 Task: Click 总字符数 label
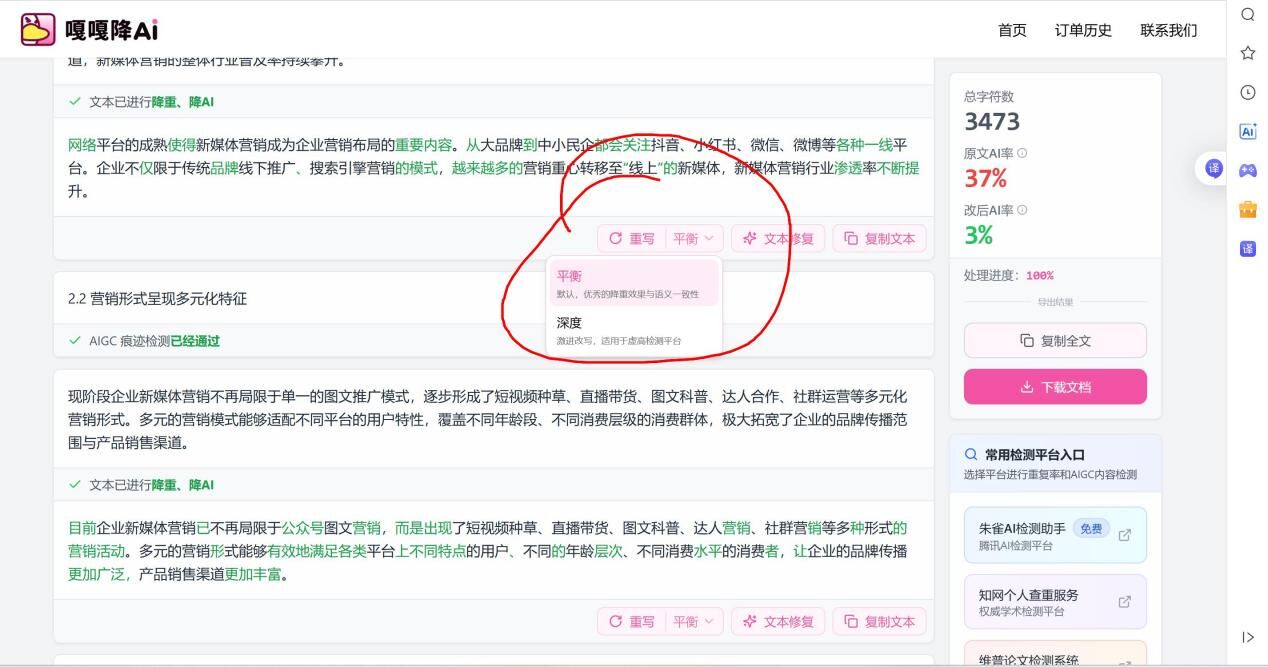click(x=989, y=97)
